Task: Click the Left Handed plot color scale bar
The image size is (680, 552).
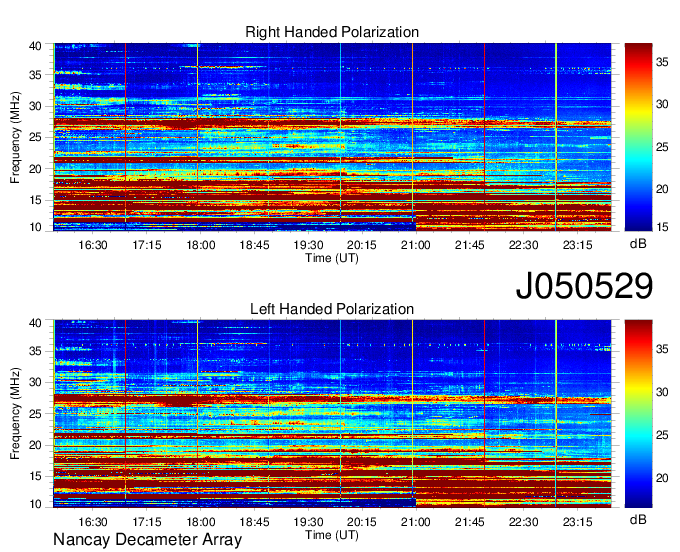Action: [x=638, y=414]
